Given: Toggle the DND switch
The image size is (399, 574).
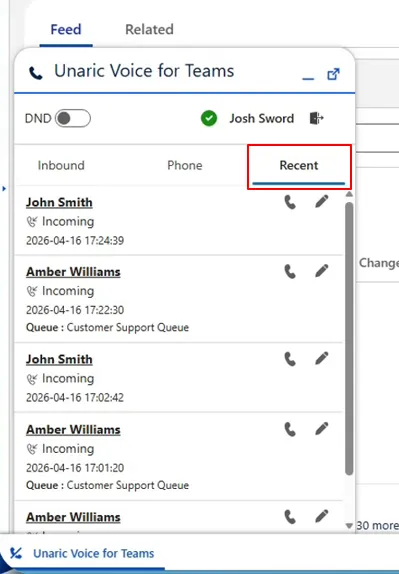Looking at the screenshot, I should click(73, 118).
